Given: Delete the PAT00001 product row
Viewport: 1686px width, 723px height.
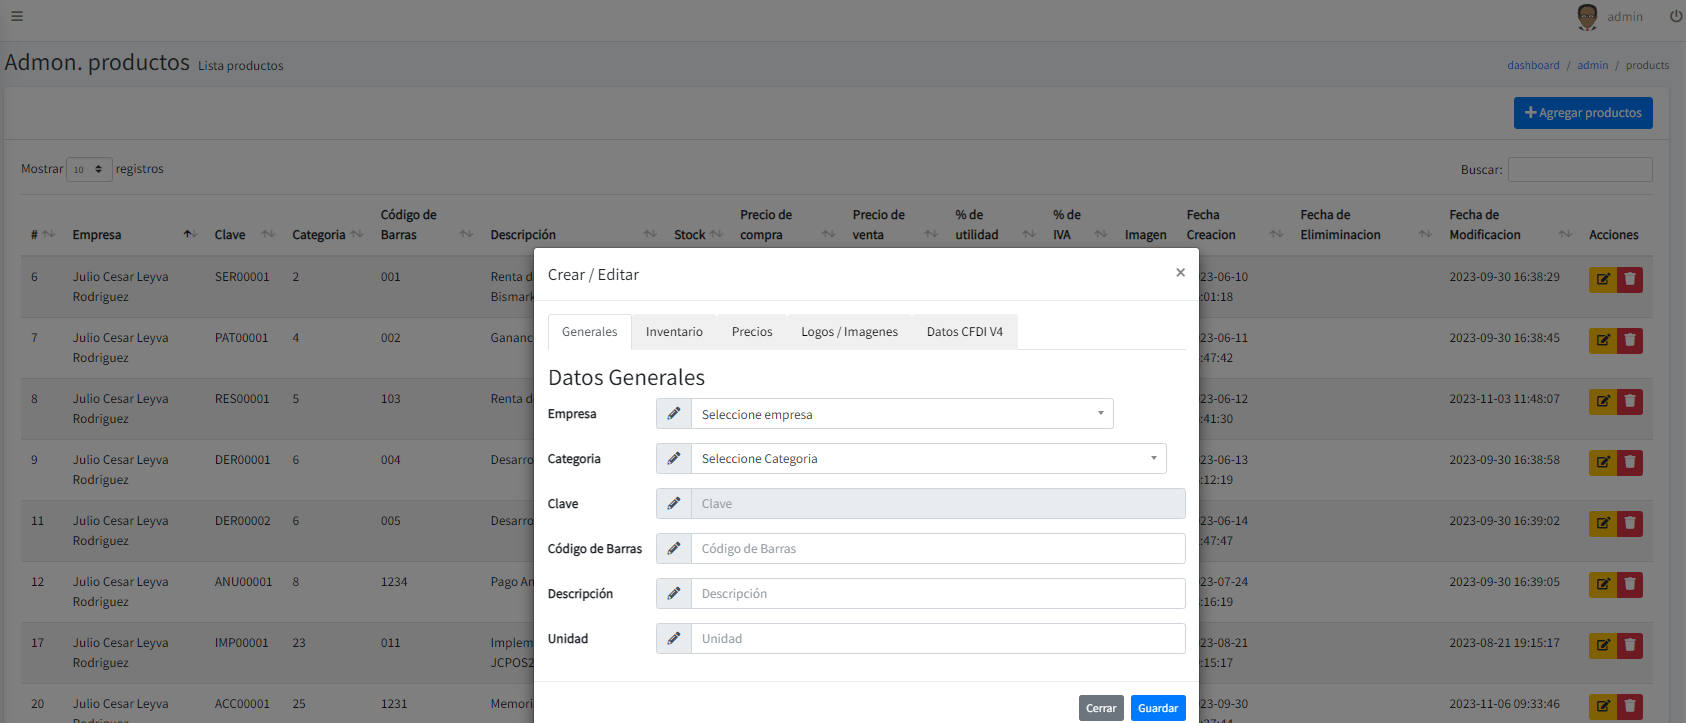Looking at the screenshot, I should tap(1630, 340).
